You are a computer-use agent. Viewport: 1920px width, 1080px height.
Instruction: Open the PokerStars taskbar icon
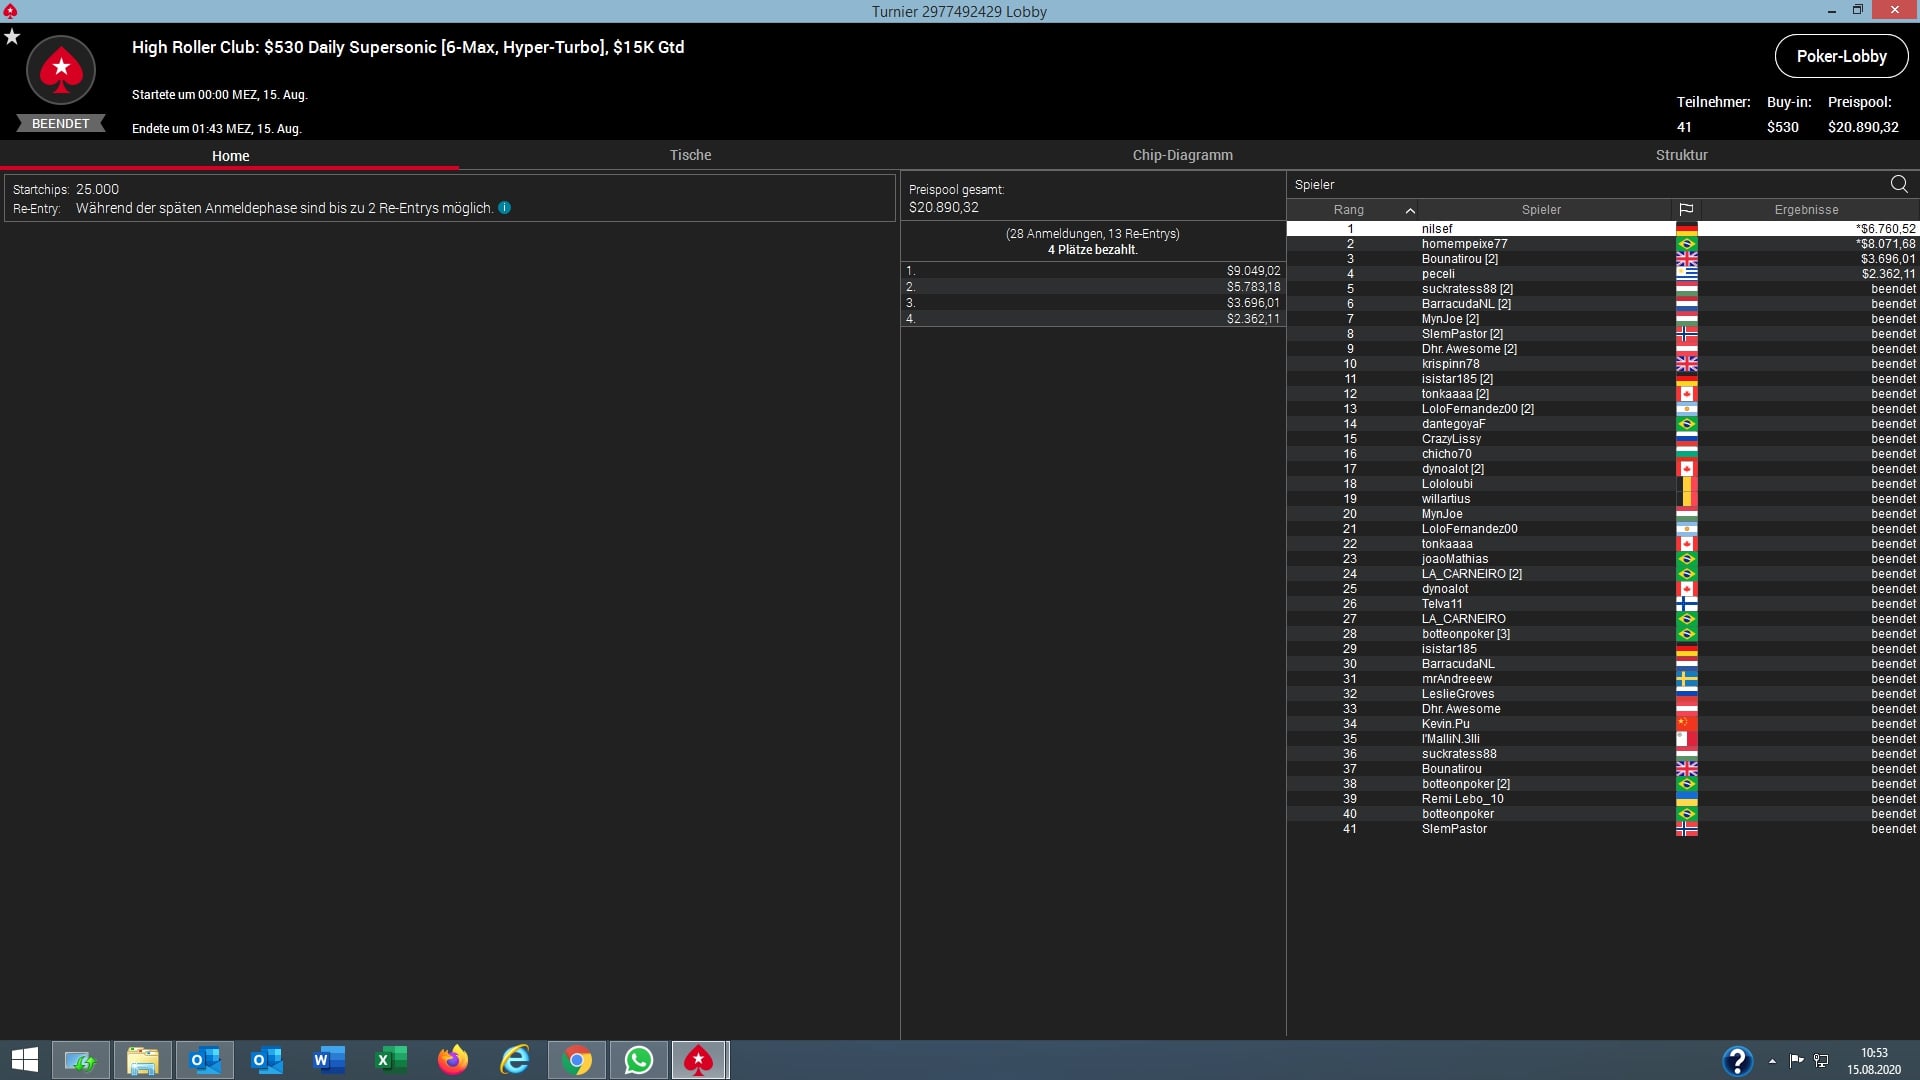[698, 1060]
